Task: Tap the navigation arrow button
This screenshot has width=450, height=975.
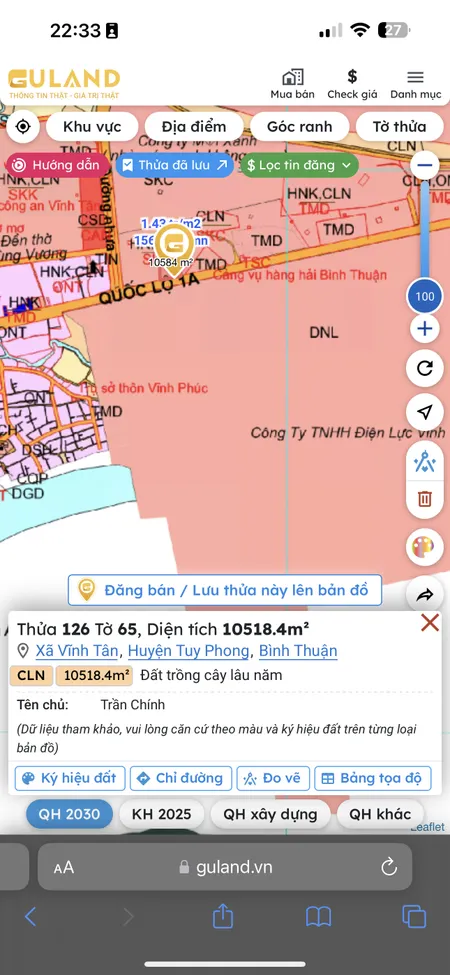Action: [425, 412]
